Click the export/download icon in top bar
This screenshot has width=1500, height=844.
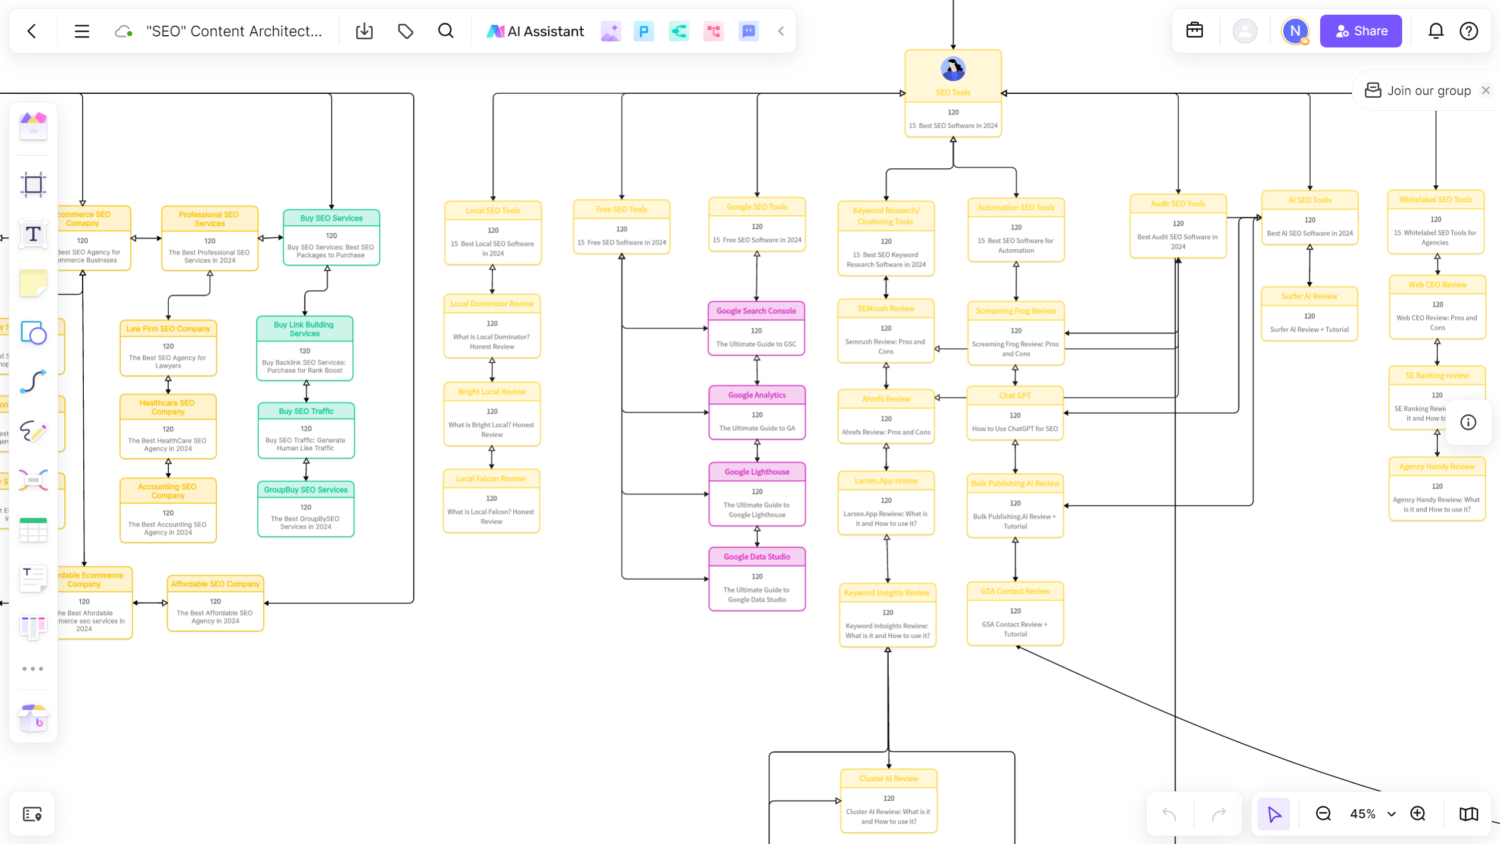tap(364, 31)
